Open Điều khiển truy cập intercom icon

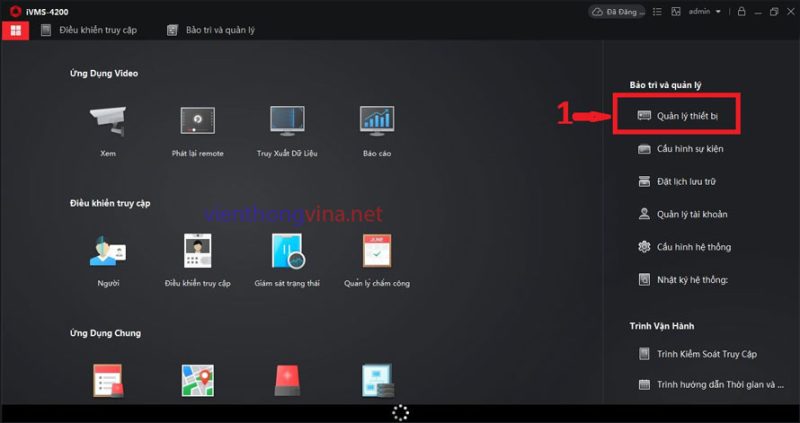[x=197, y=251]
